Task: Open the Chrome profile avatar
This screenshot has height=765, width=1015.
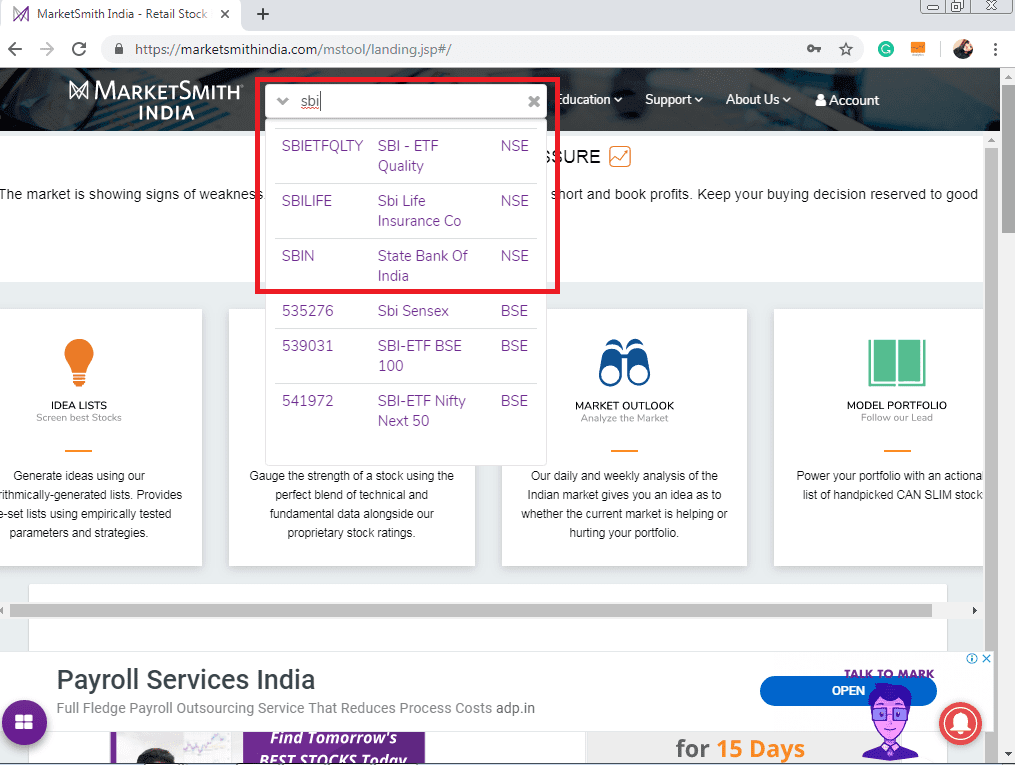Action: (x=963, y=49)
